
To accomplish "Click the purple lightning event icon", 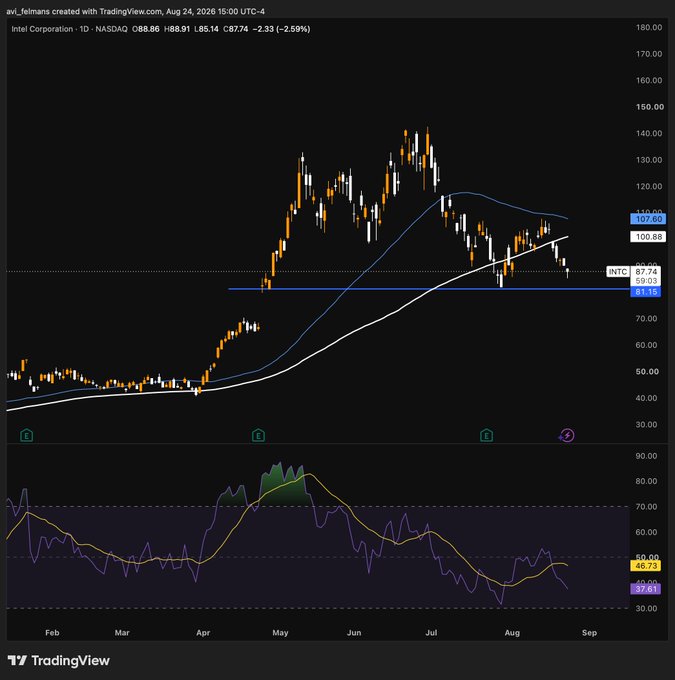I will (x=567, y=435).
